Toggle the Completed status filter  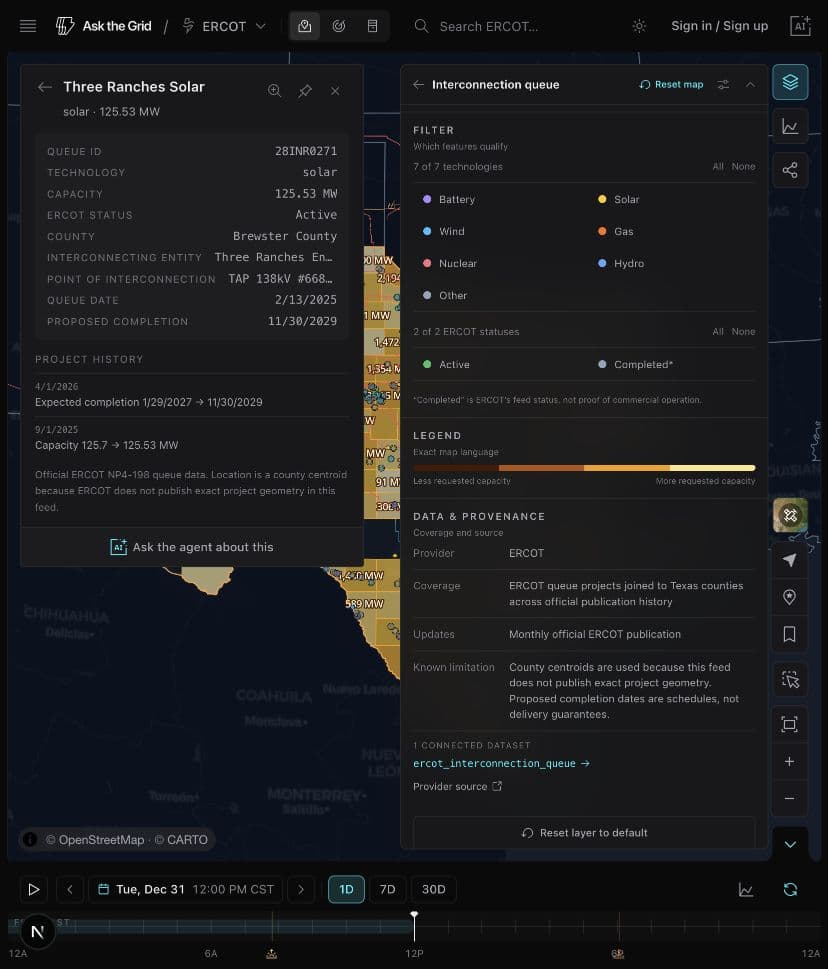point(636,365)
